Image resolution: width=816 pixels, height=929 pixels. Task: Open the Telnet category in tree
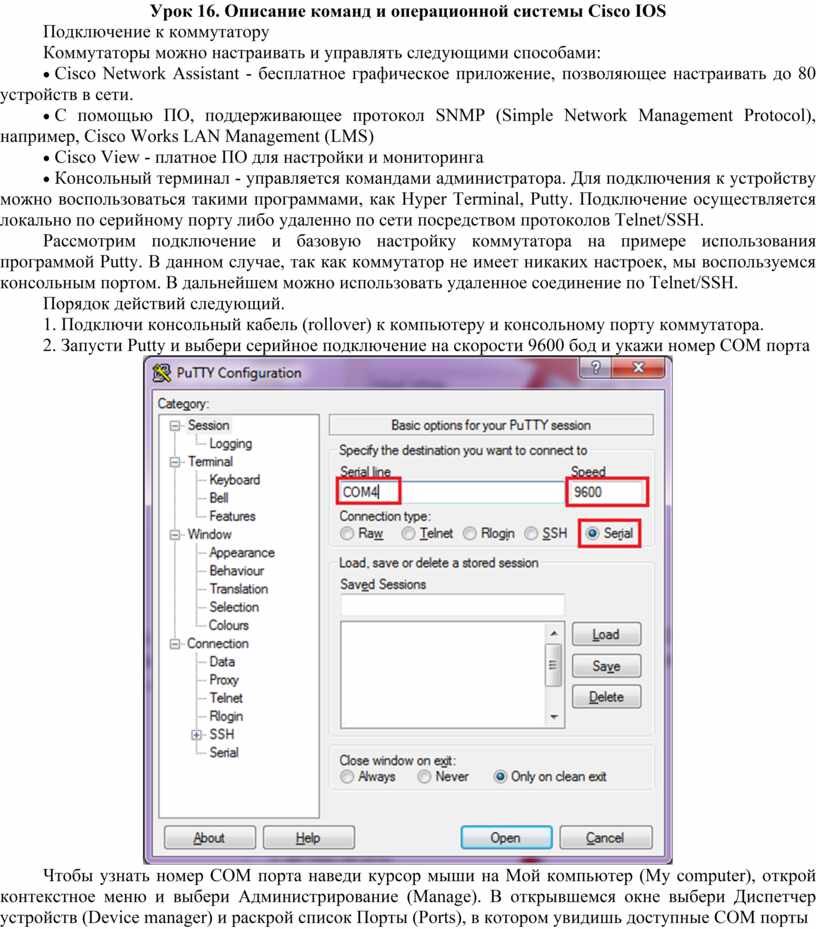click(x=226, y=698)
